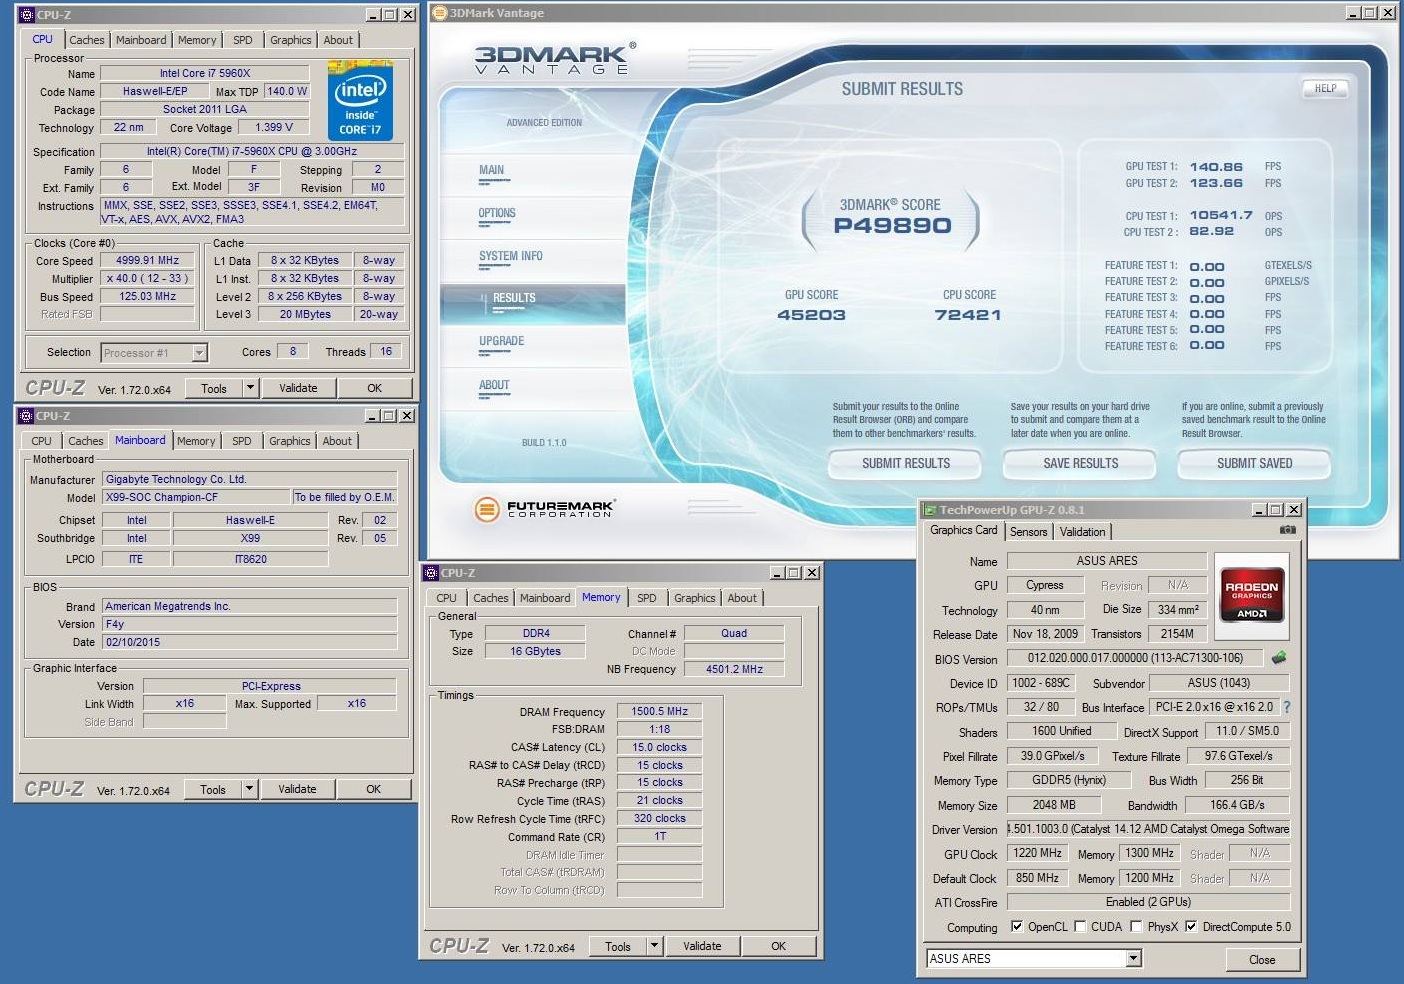Click the 3DMark Vantage logo

(554, 60)
